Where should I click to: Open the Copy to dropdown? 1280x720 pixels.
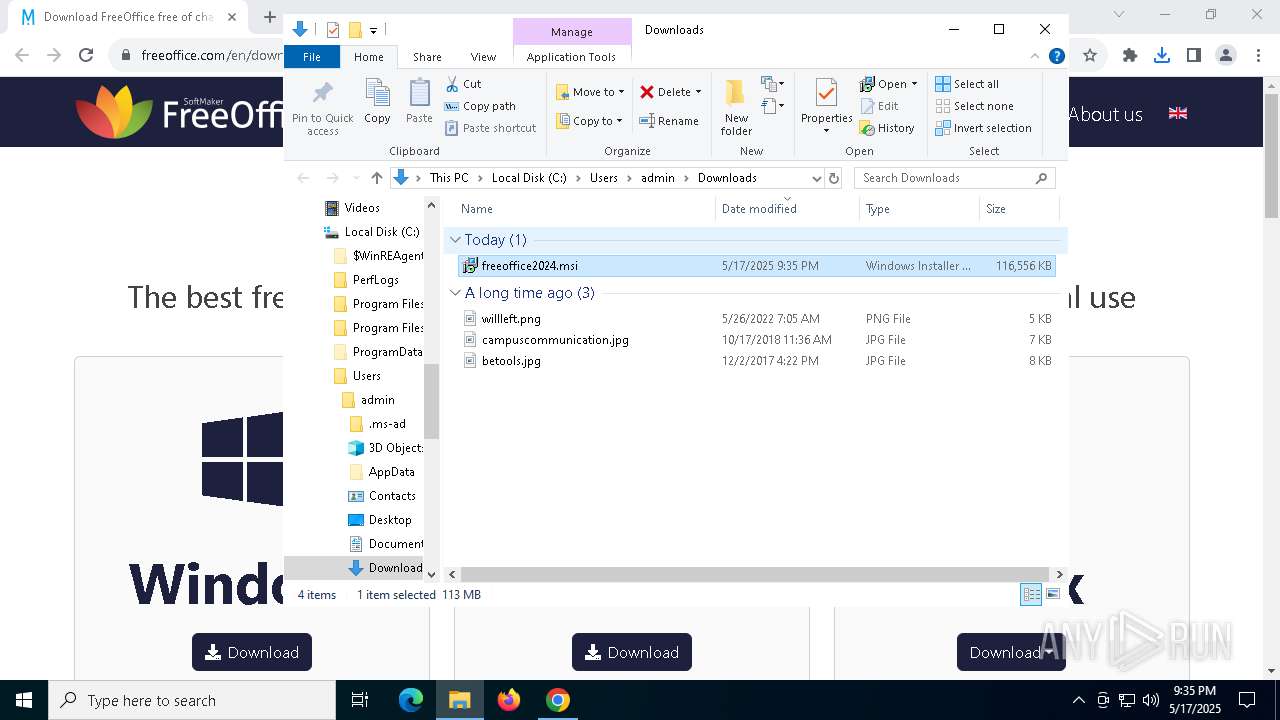tap(590, 121)
